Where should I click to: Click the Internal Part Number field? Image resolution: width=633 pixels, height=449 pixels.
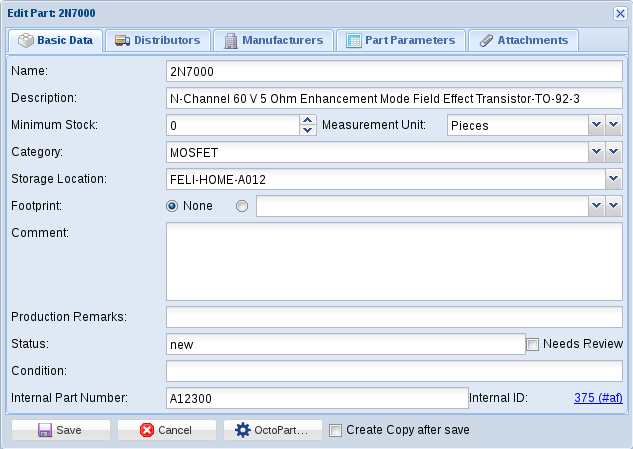pos(317,398)
